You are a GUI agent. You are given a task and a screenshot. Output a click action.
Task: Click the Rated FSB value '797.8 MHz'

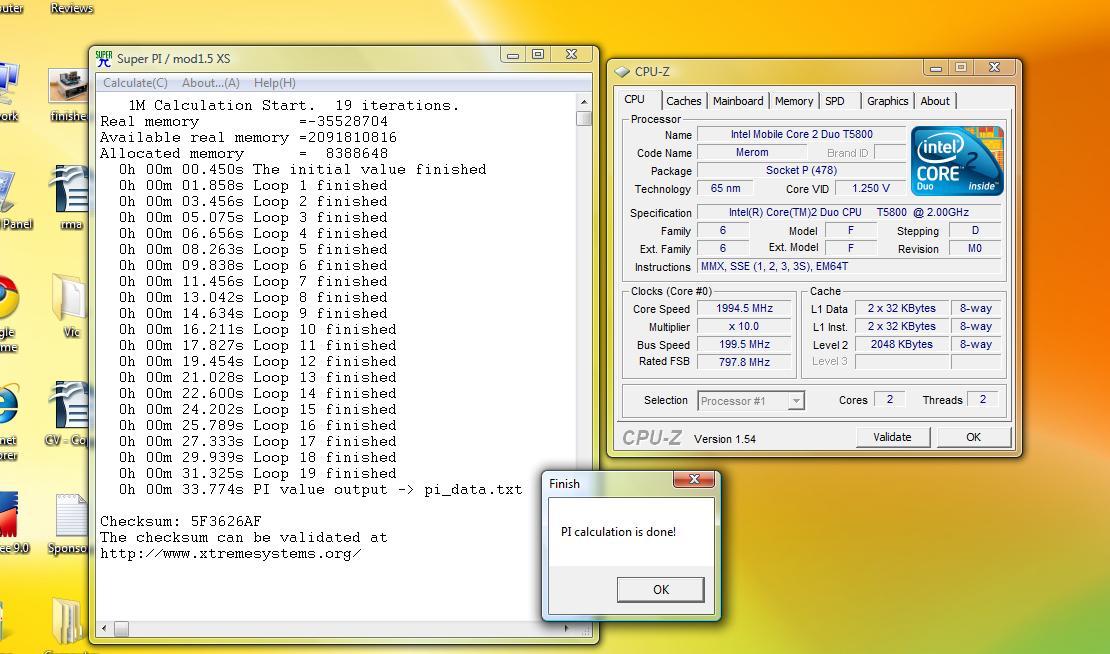click(744, 362)
